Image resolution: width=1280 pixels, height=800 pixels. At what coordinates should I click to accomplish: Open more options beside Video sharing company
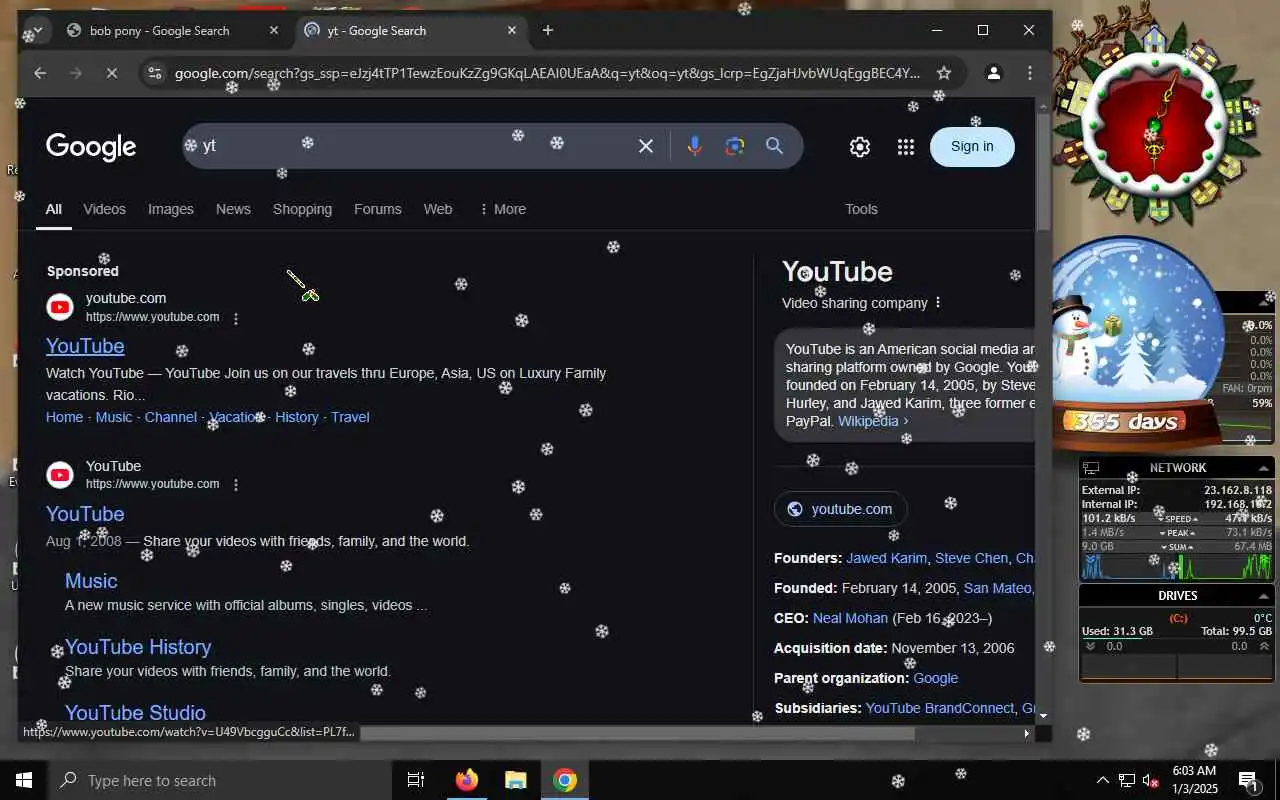point(937,303)
